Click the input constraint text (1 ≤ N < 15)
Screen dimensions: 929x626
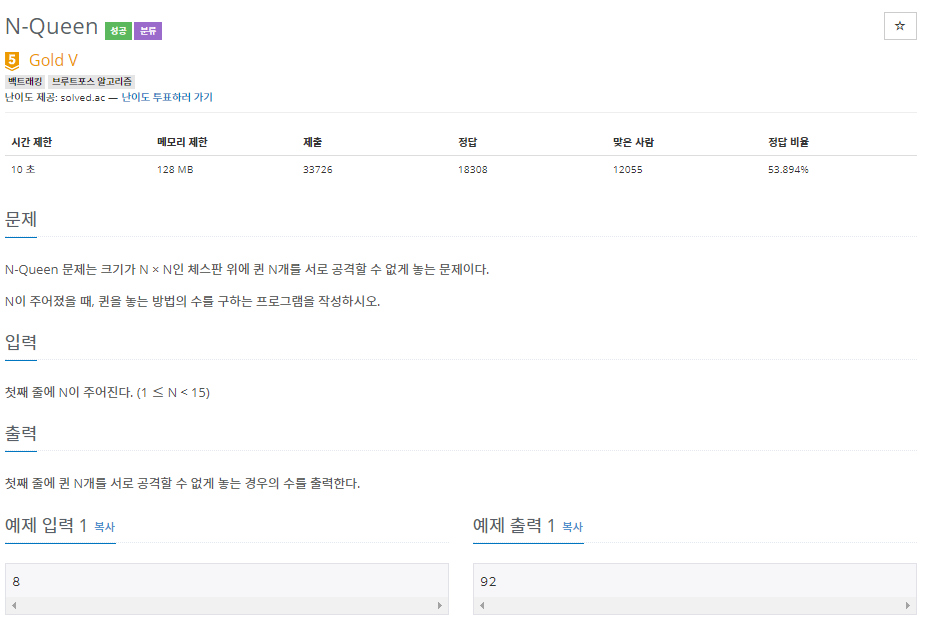click(173, 392)
